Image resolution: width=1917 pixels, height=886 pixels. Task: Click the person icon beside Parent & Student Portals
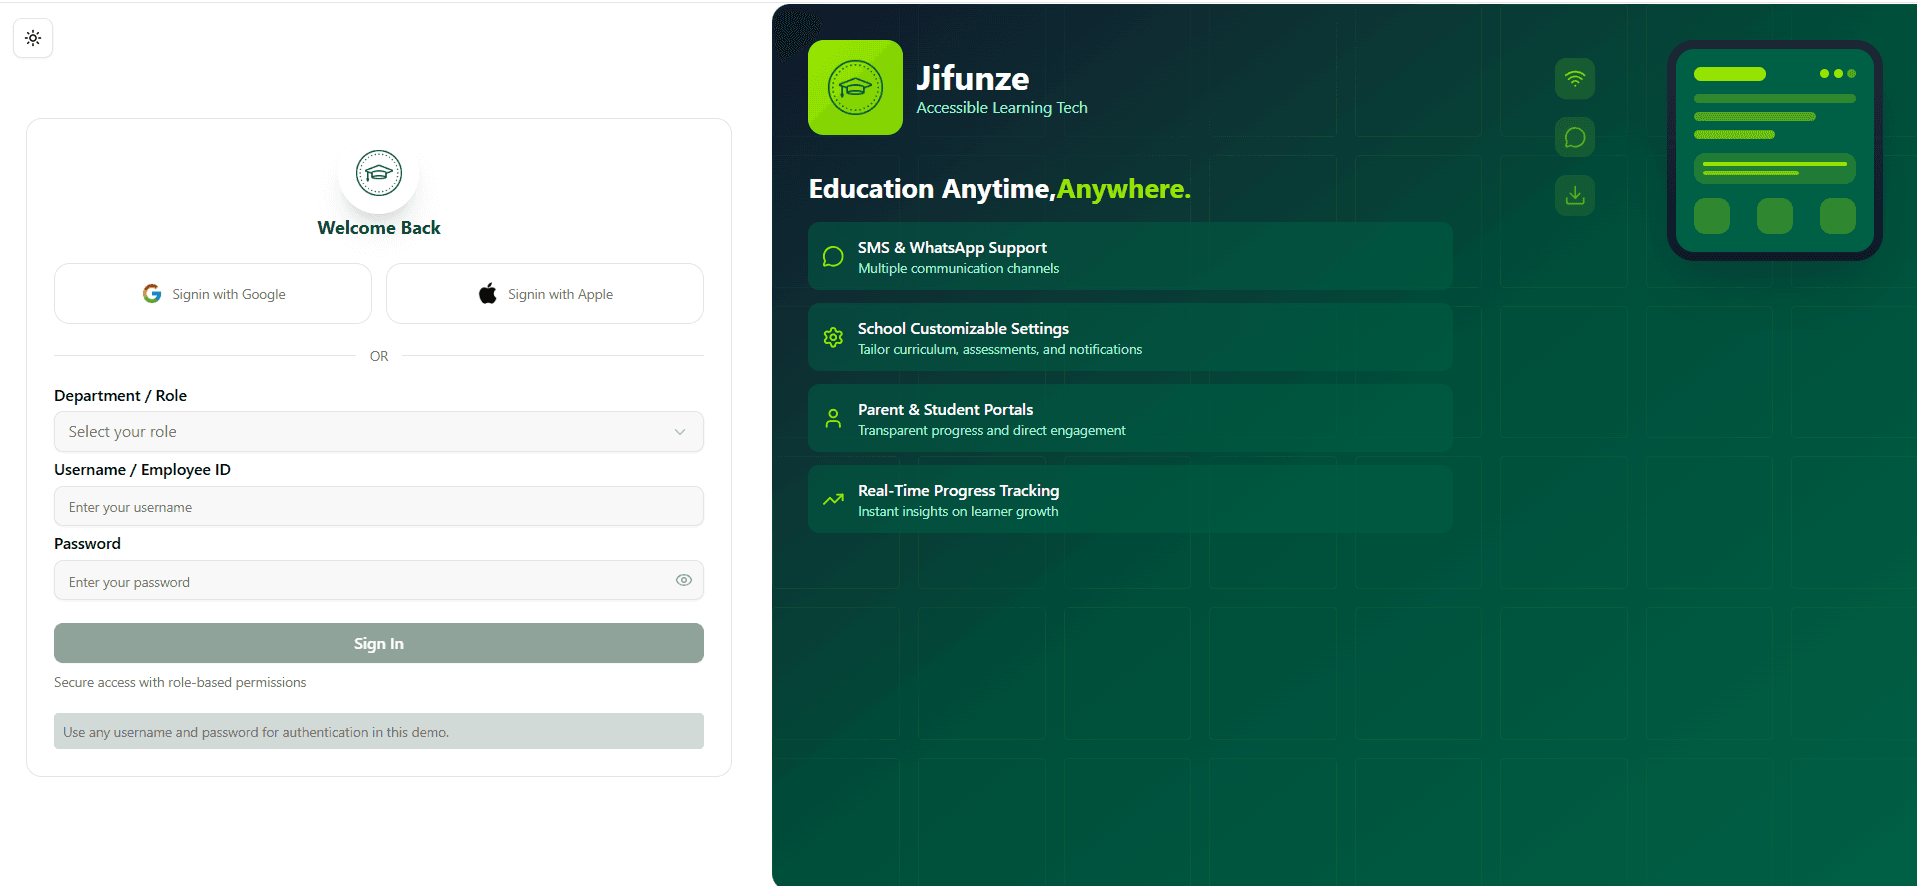click(833, 419)
